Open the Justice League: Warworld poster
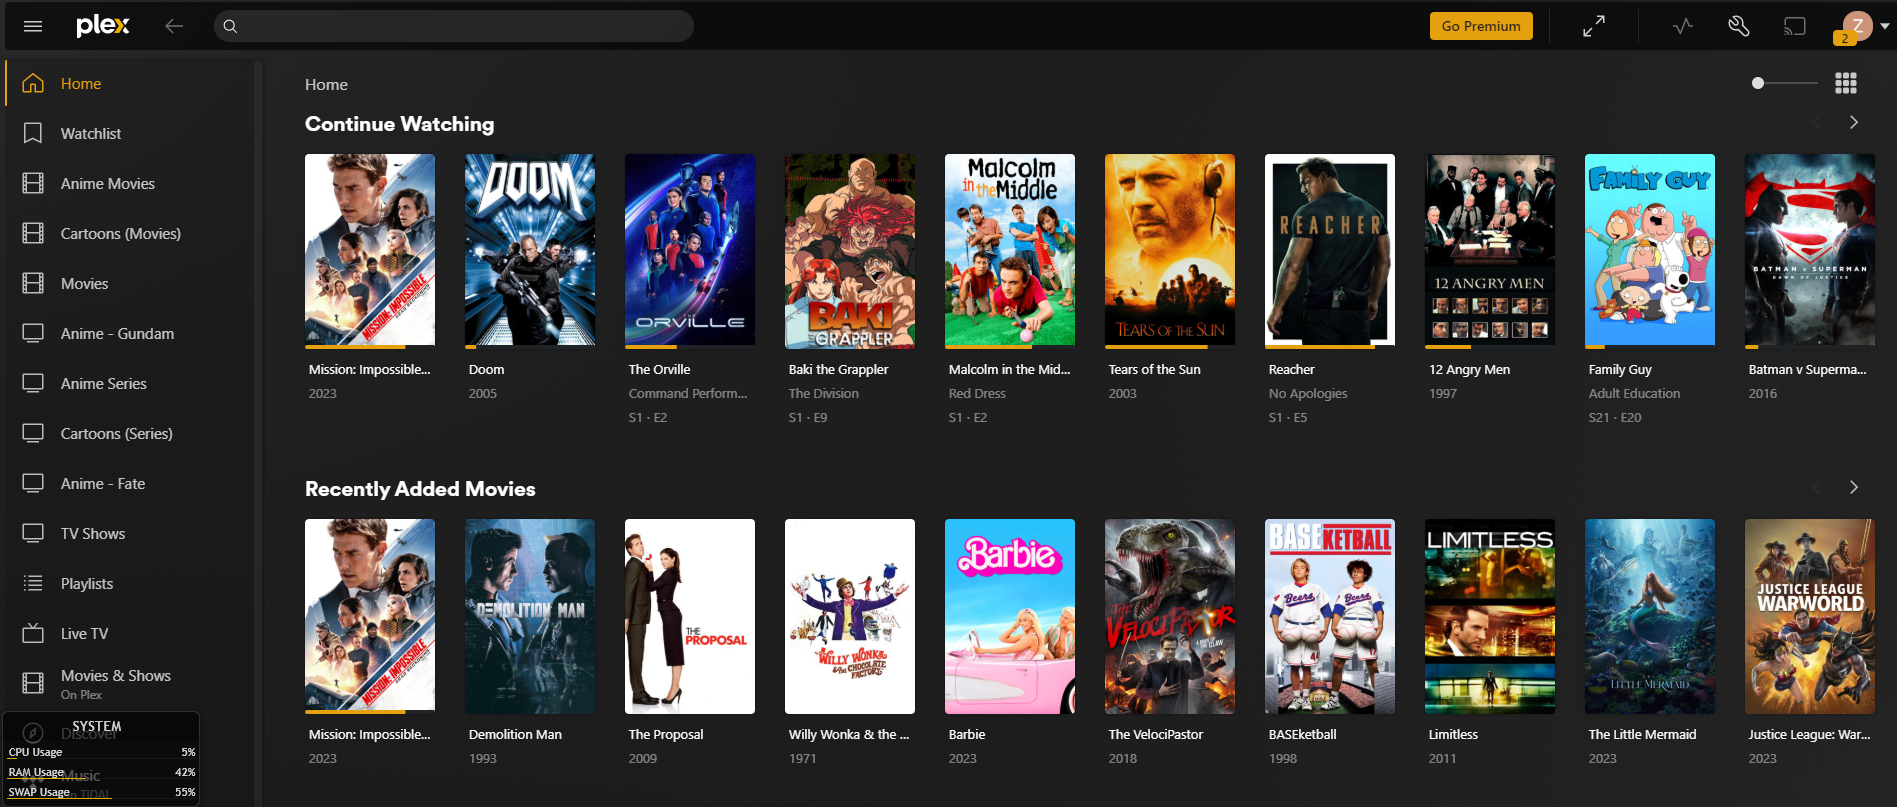The image size is (1897, 807). [1810, 616]
